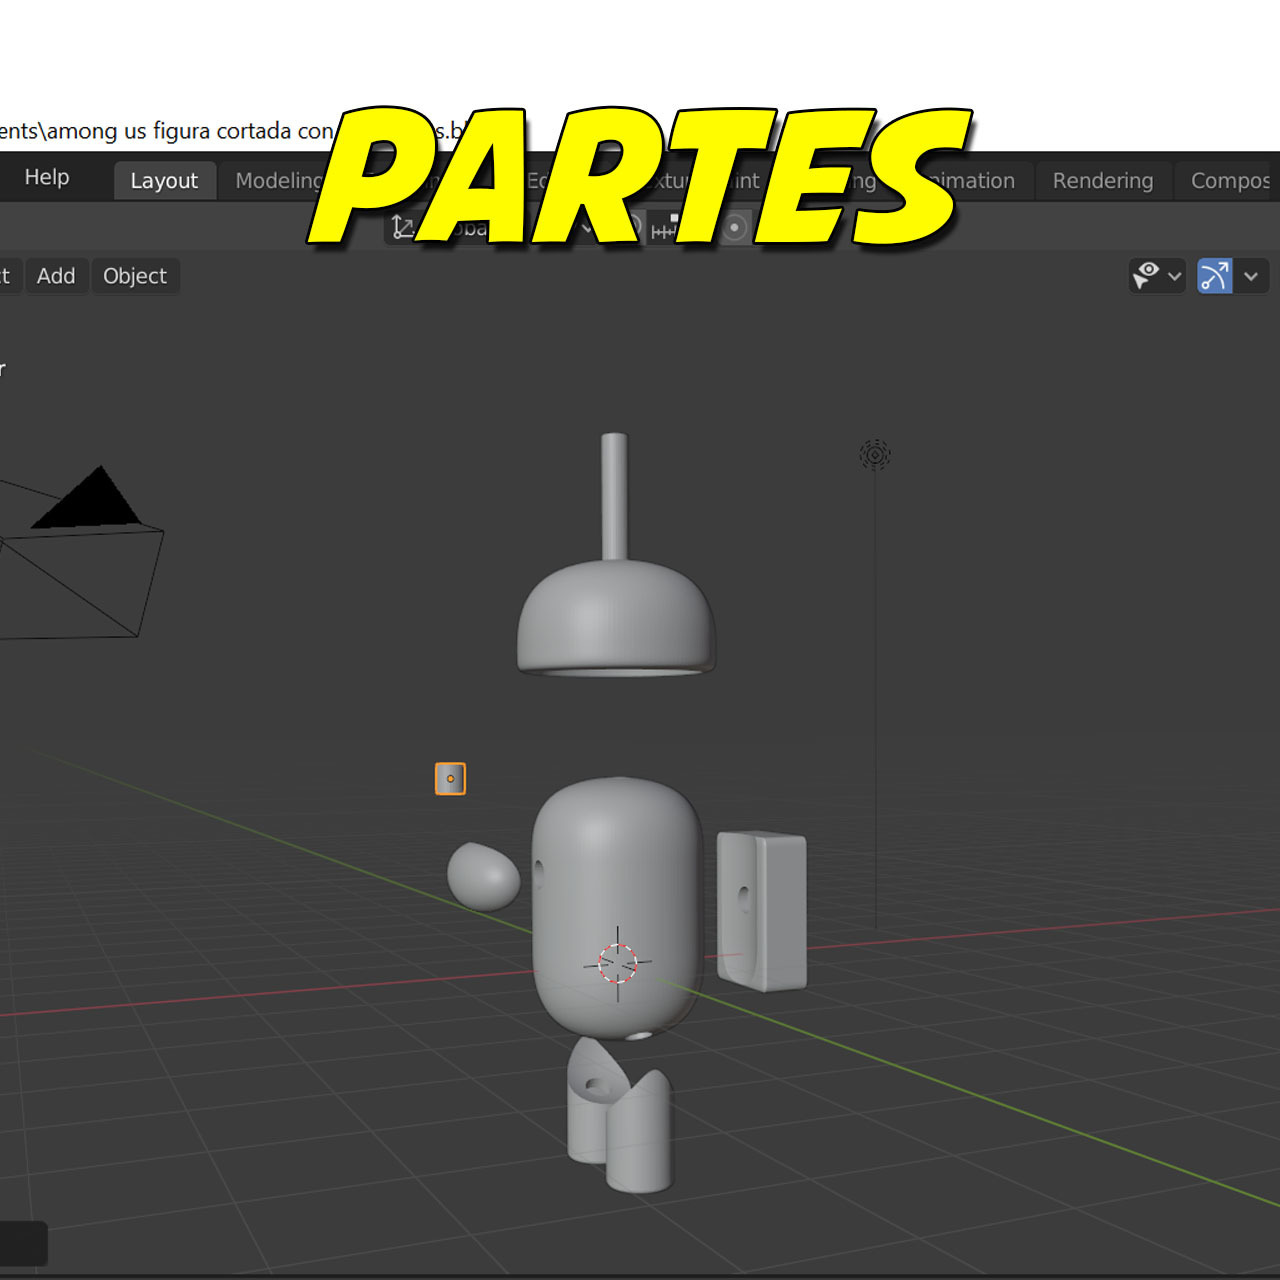Viewport: 1280px width, 1280px height.
Task: Select the point light icon in the viewport
Action: [874, 454]
